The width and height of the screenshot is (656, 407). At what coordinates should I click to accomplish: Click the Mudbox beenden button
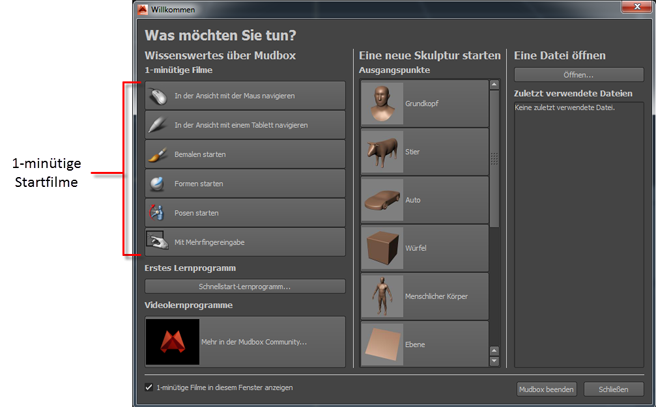click(x=546, y=389)
